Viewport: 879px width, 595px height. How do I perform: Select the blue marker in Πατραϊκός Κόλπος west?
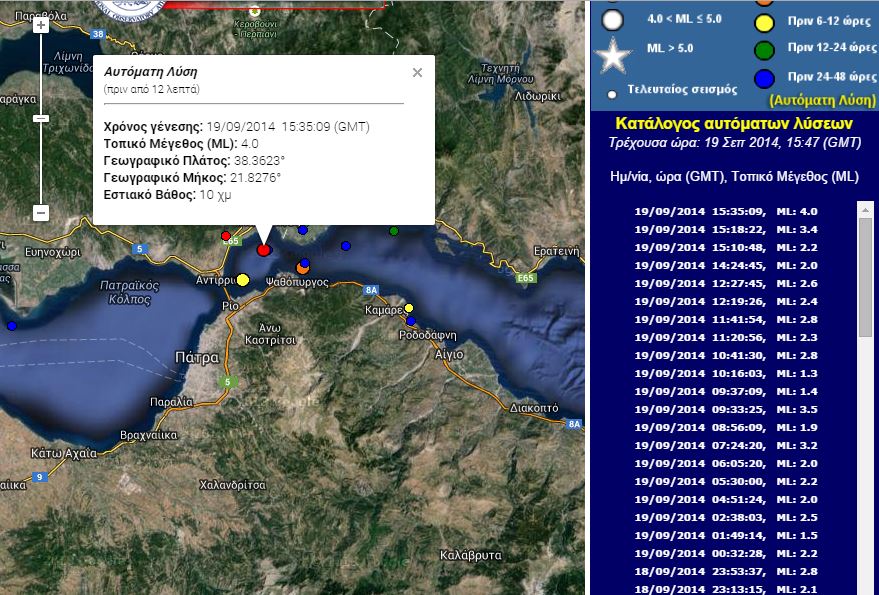[x=12, y=325]
